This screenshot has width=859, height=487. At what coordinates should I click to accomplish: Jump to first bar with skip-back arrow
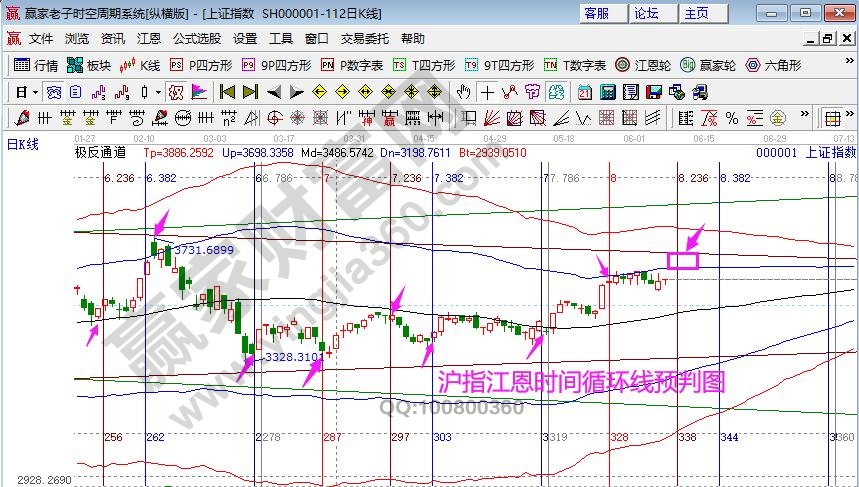click(228, 92)
